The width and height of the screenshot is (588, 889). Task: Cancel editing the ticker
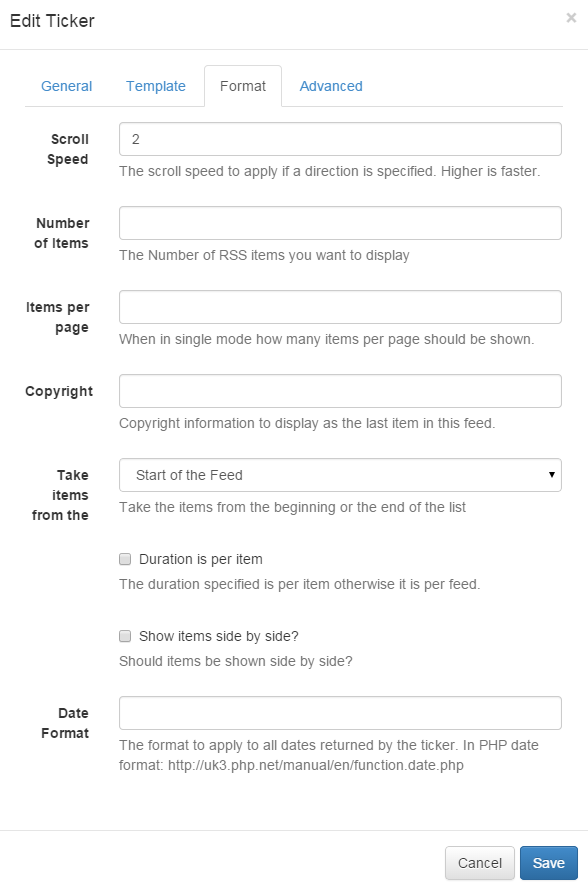479,862
